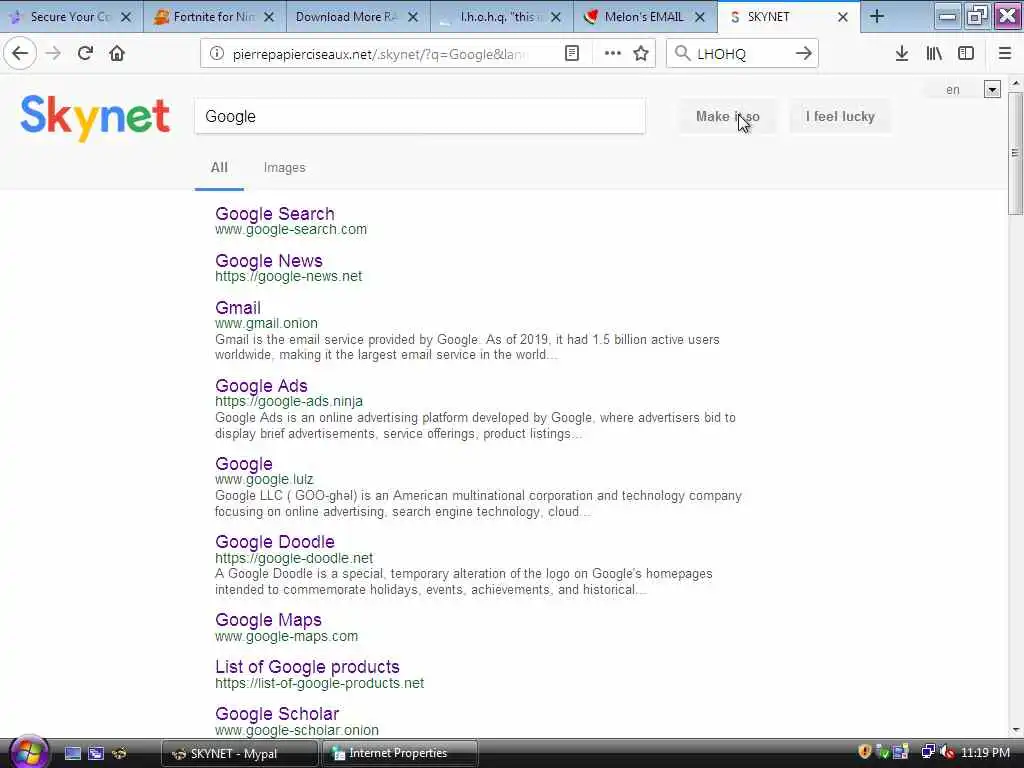Viewport: 1024px width, 768px height.
Task: Click Switch Between Windows quick launch icon
Action: (x=96, y=753)
